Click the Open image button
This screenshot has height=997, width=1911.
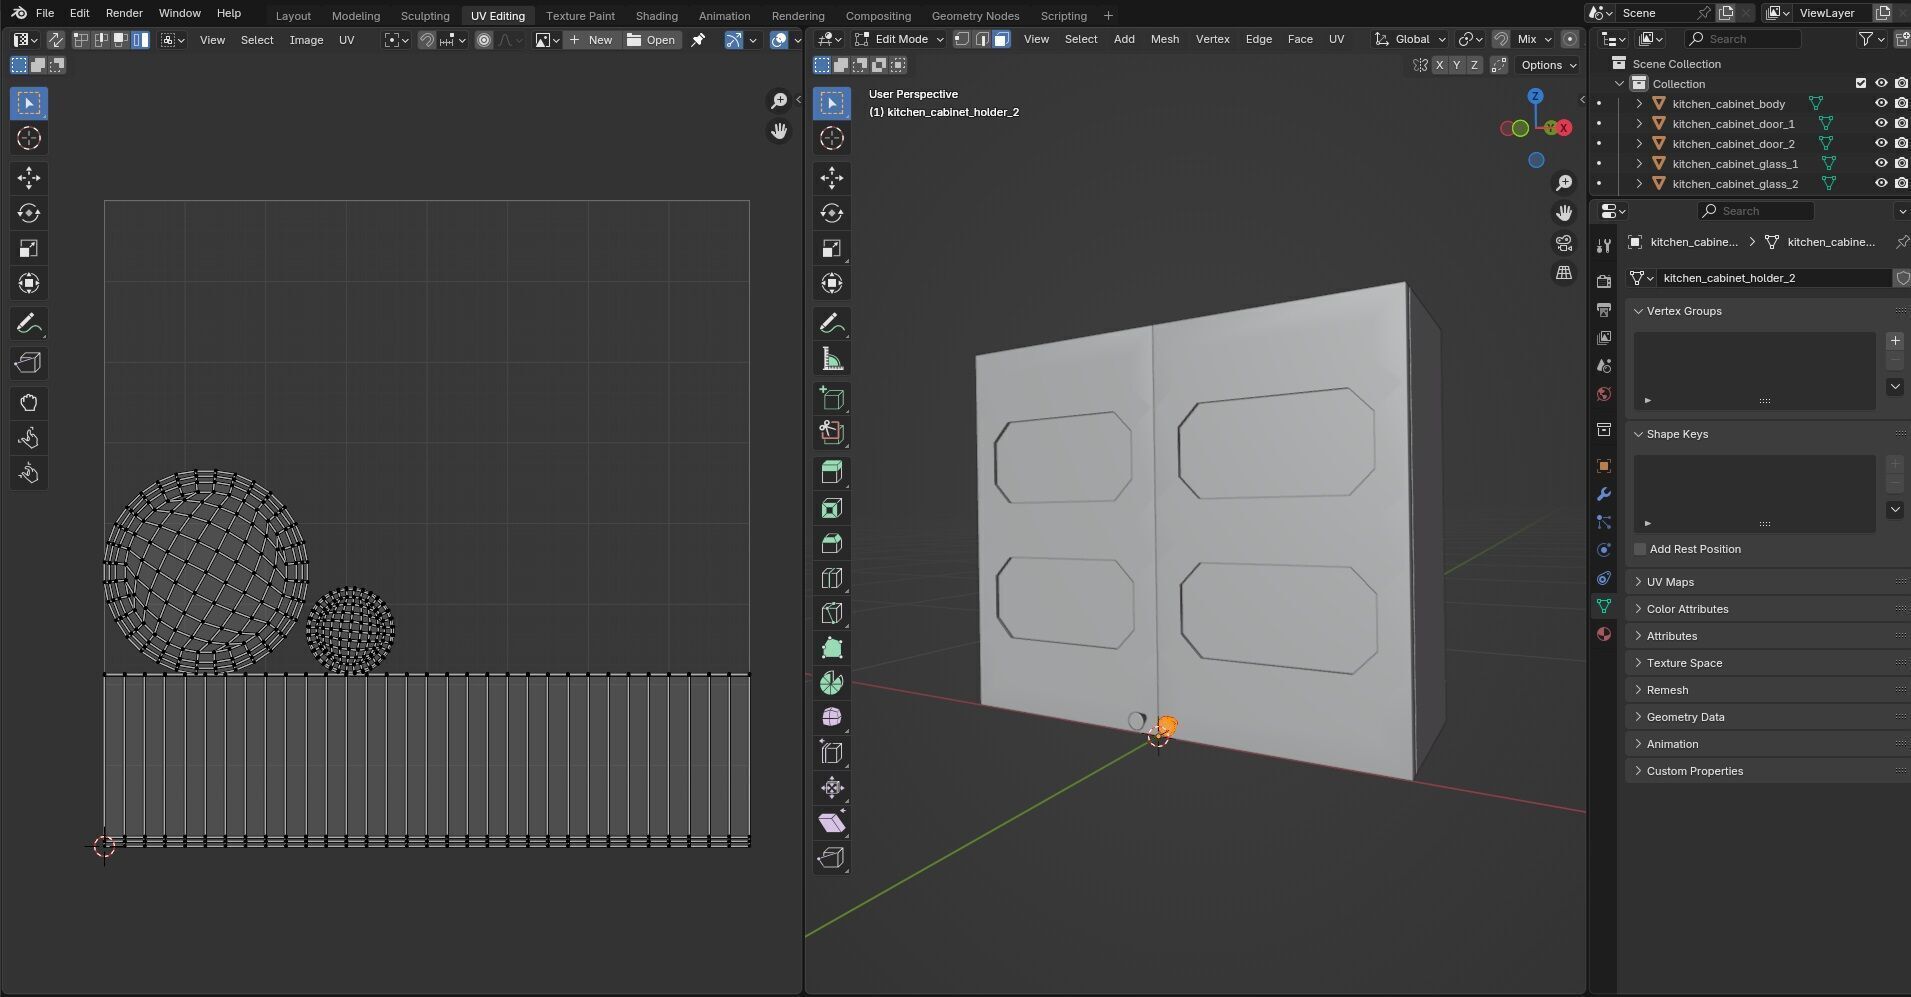point(652,40)
